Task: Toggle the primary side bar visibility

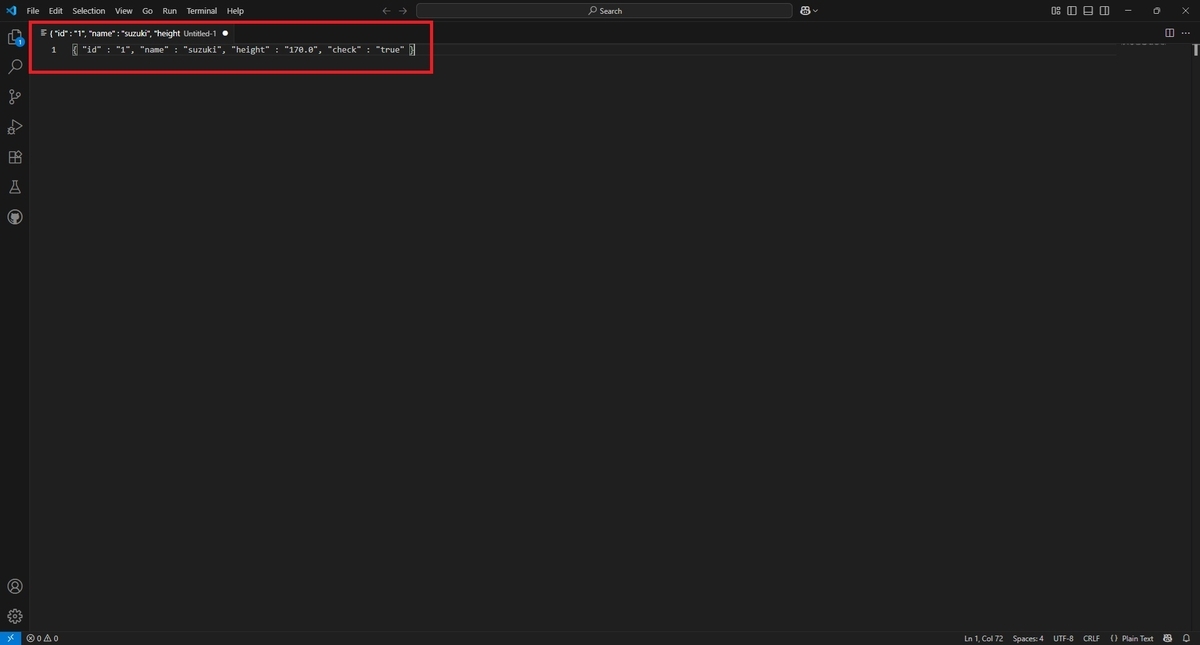Action: coord(1071,10)
